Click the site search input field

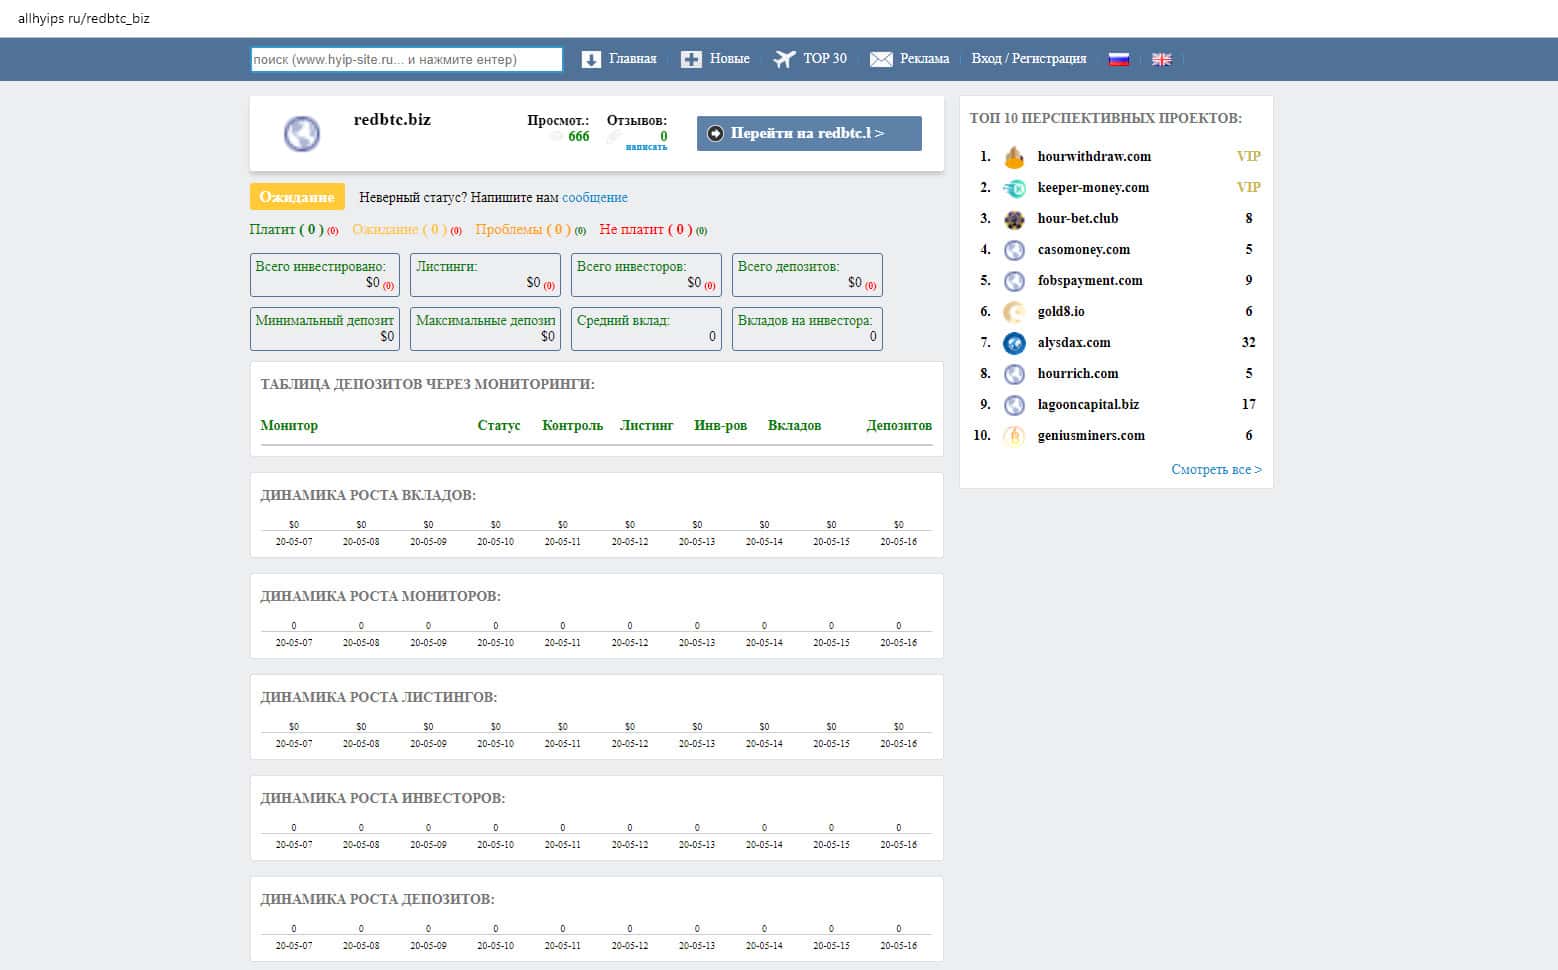click(x=406, y=60)
